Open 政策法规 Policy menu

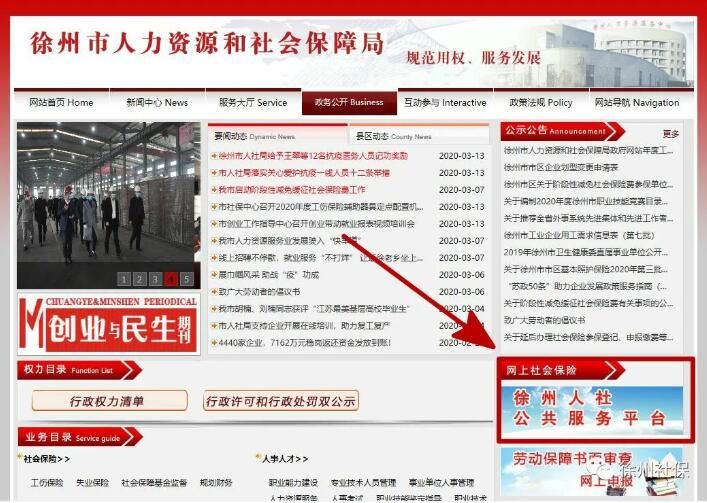pos(540,102)
